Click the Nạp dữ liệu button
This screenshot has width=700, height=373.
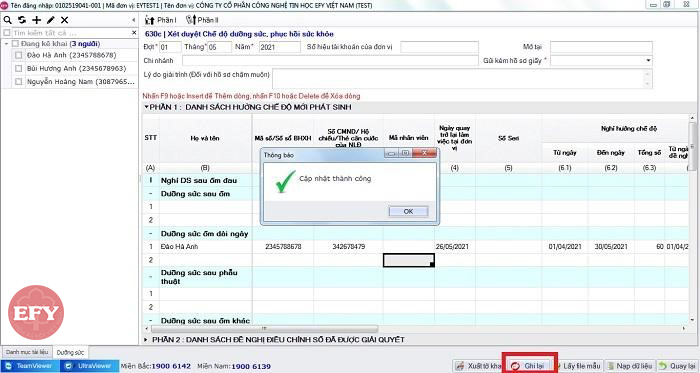coord(631,366)
